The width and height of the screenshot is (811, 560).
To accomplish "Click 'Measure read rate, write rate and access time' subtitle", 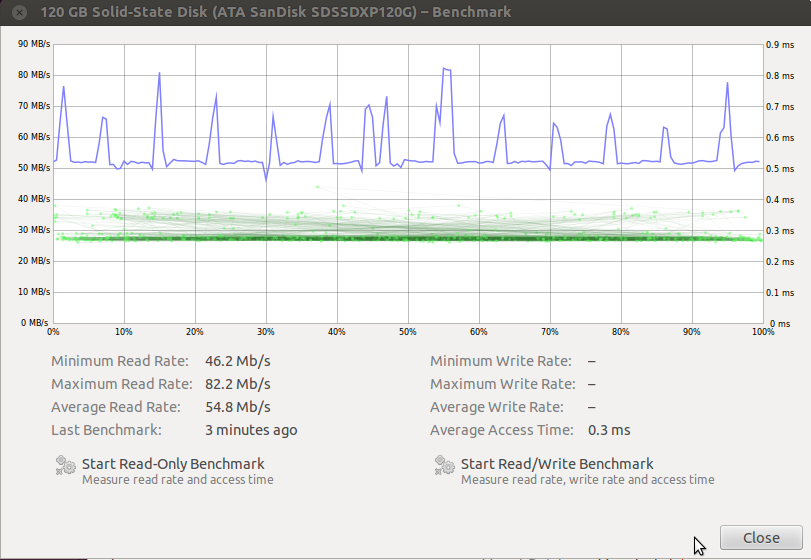I will [x=587, y=480].
